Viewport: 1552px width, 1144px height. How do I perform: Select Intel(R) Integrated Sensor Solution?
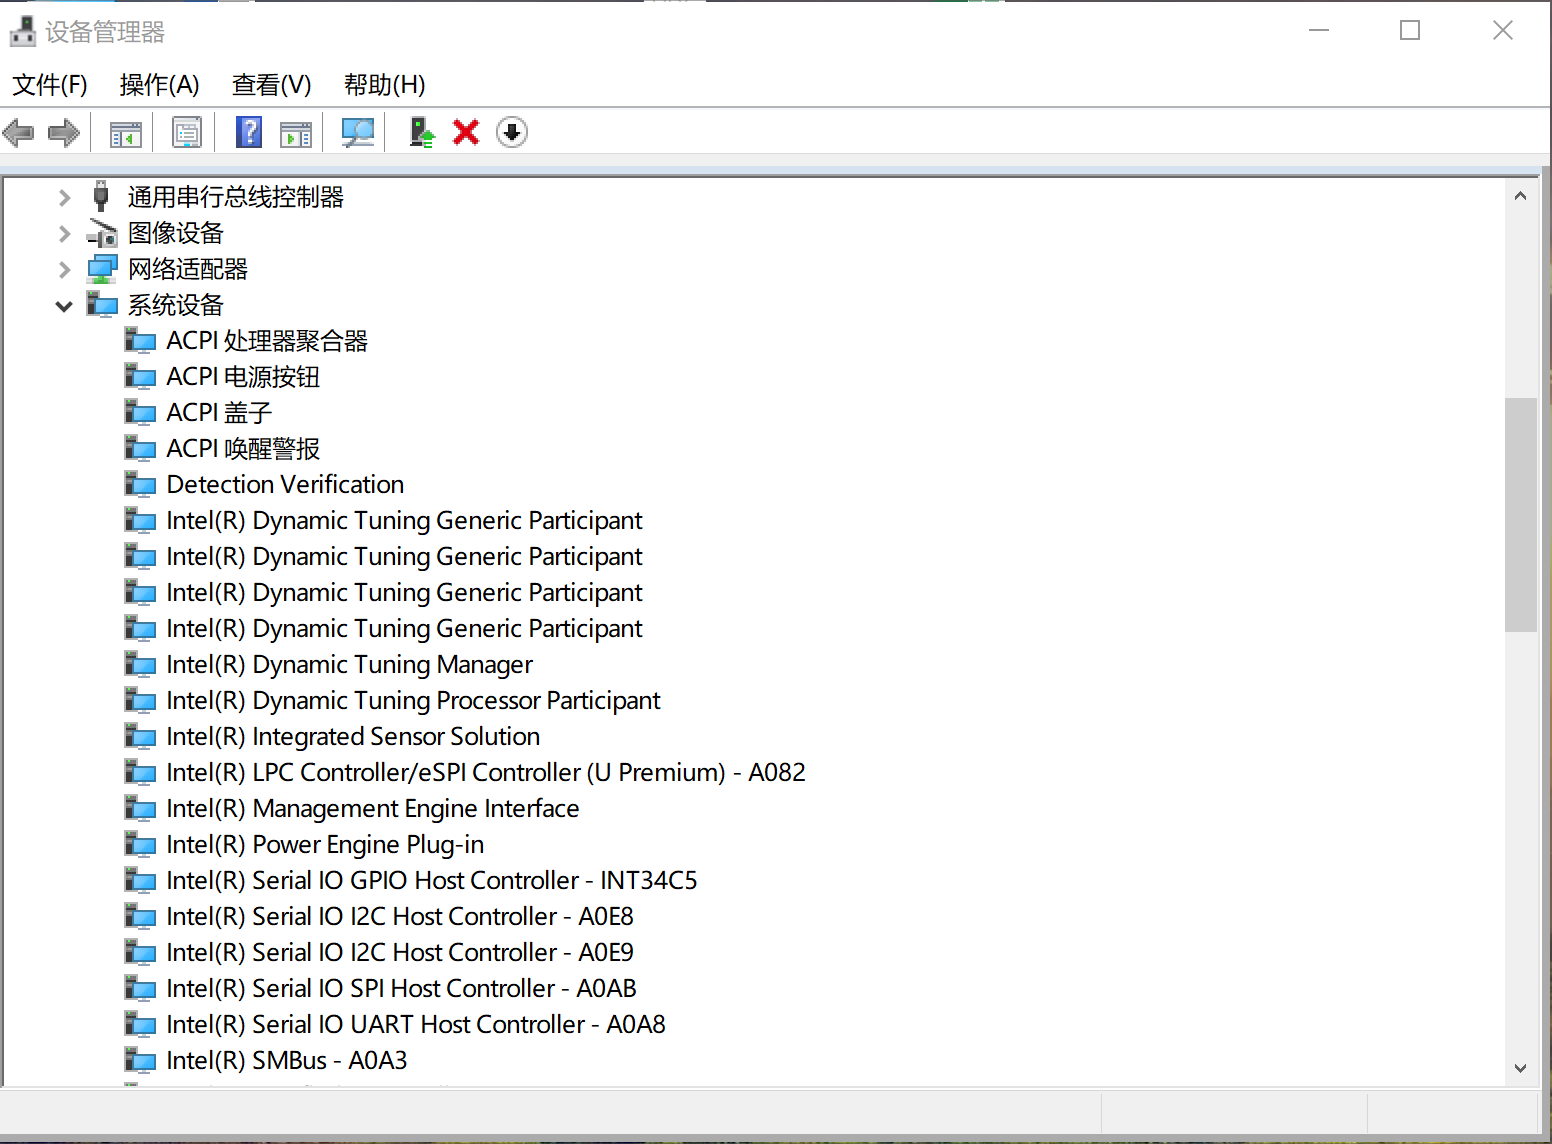coord(353,737)
